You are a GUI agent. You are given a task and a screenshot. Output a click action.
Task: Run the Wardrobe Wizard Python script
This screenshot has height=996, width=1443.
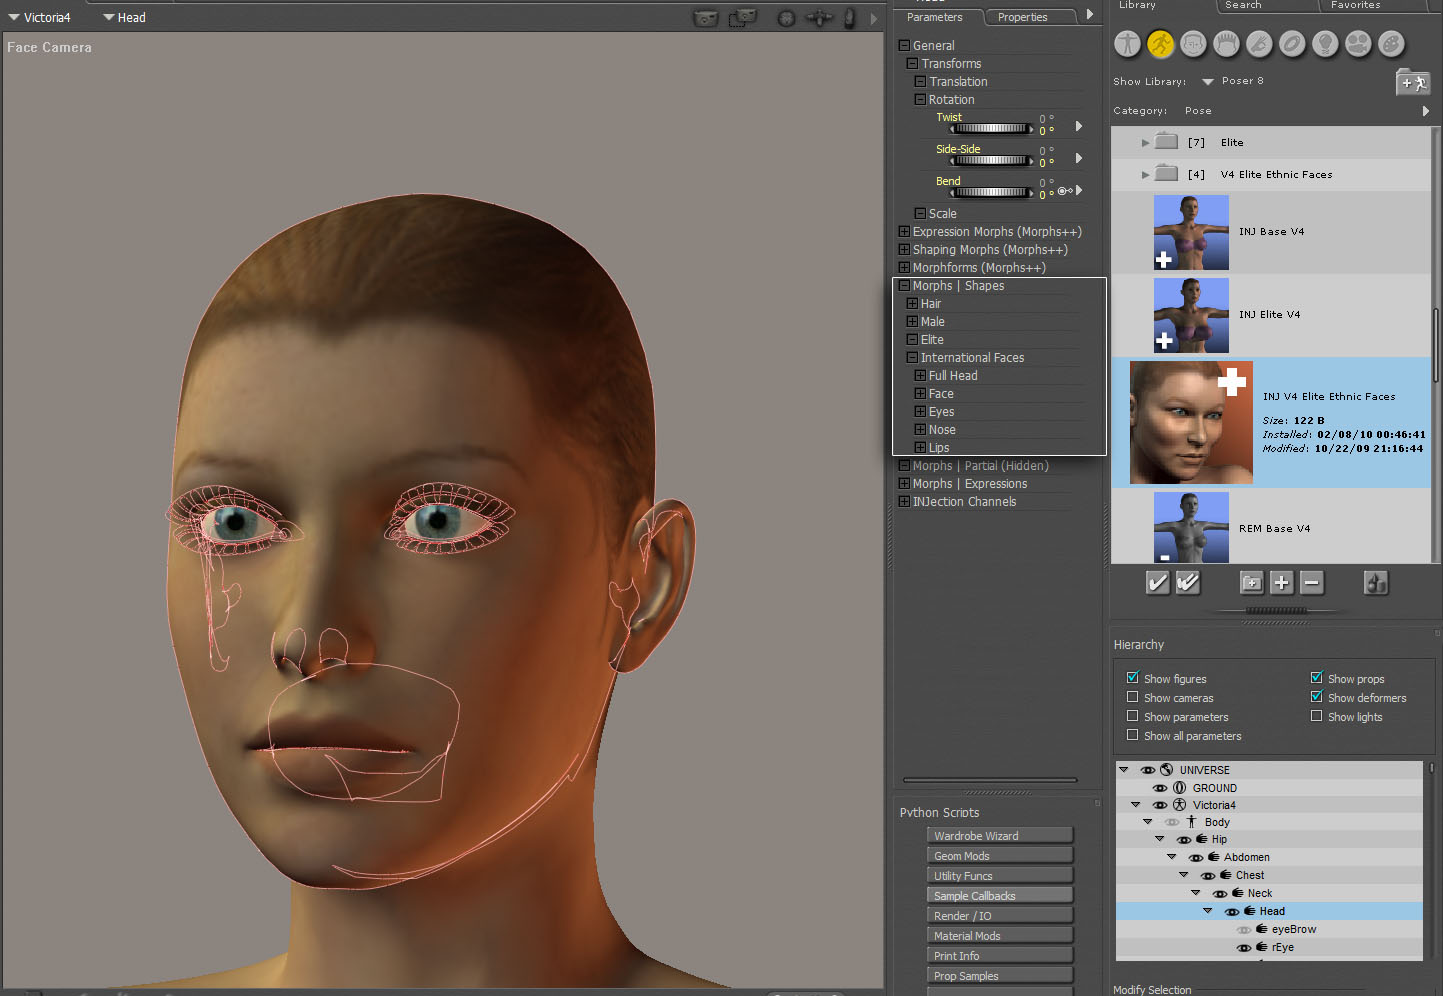(x=999, y=836)
